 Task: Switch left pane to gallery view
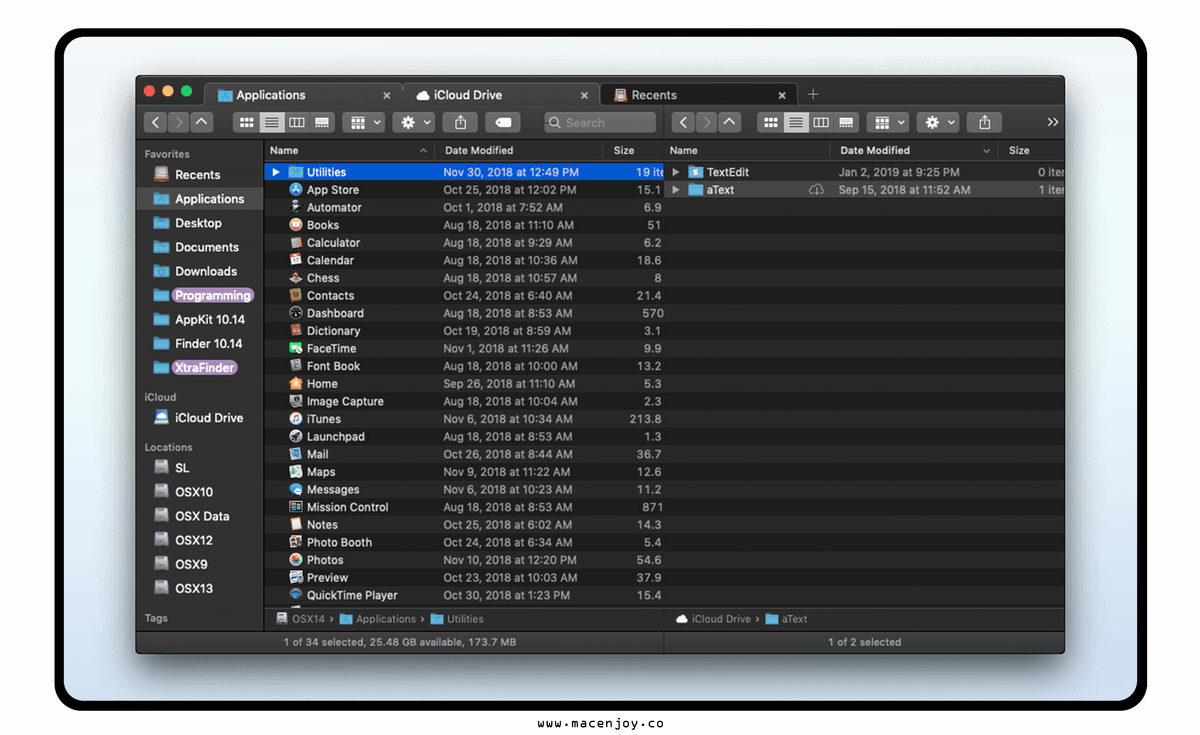point(322,122)
